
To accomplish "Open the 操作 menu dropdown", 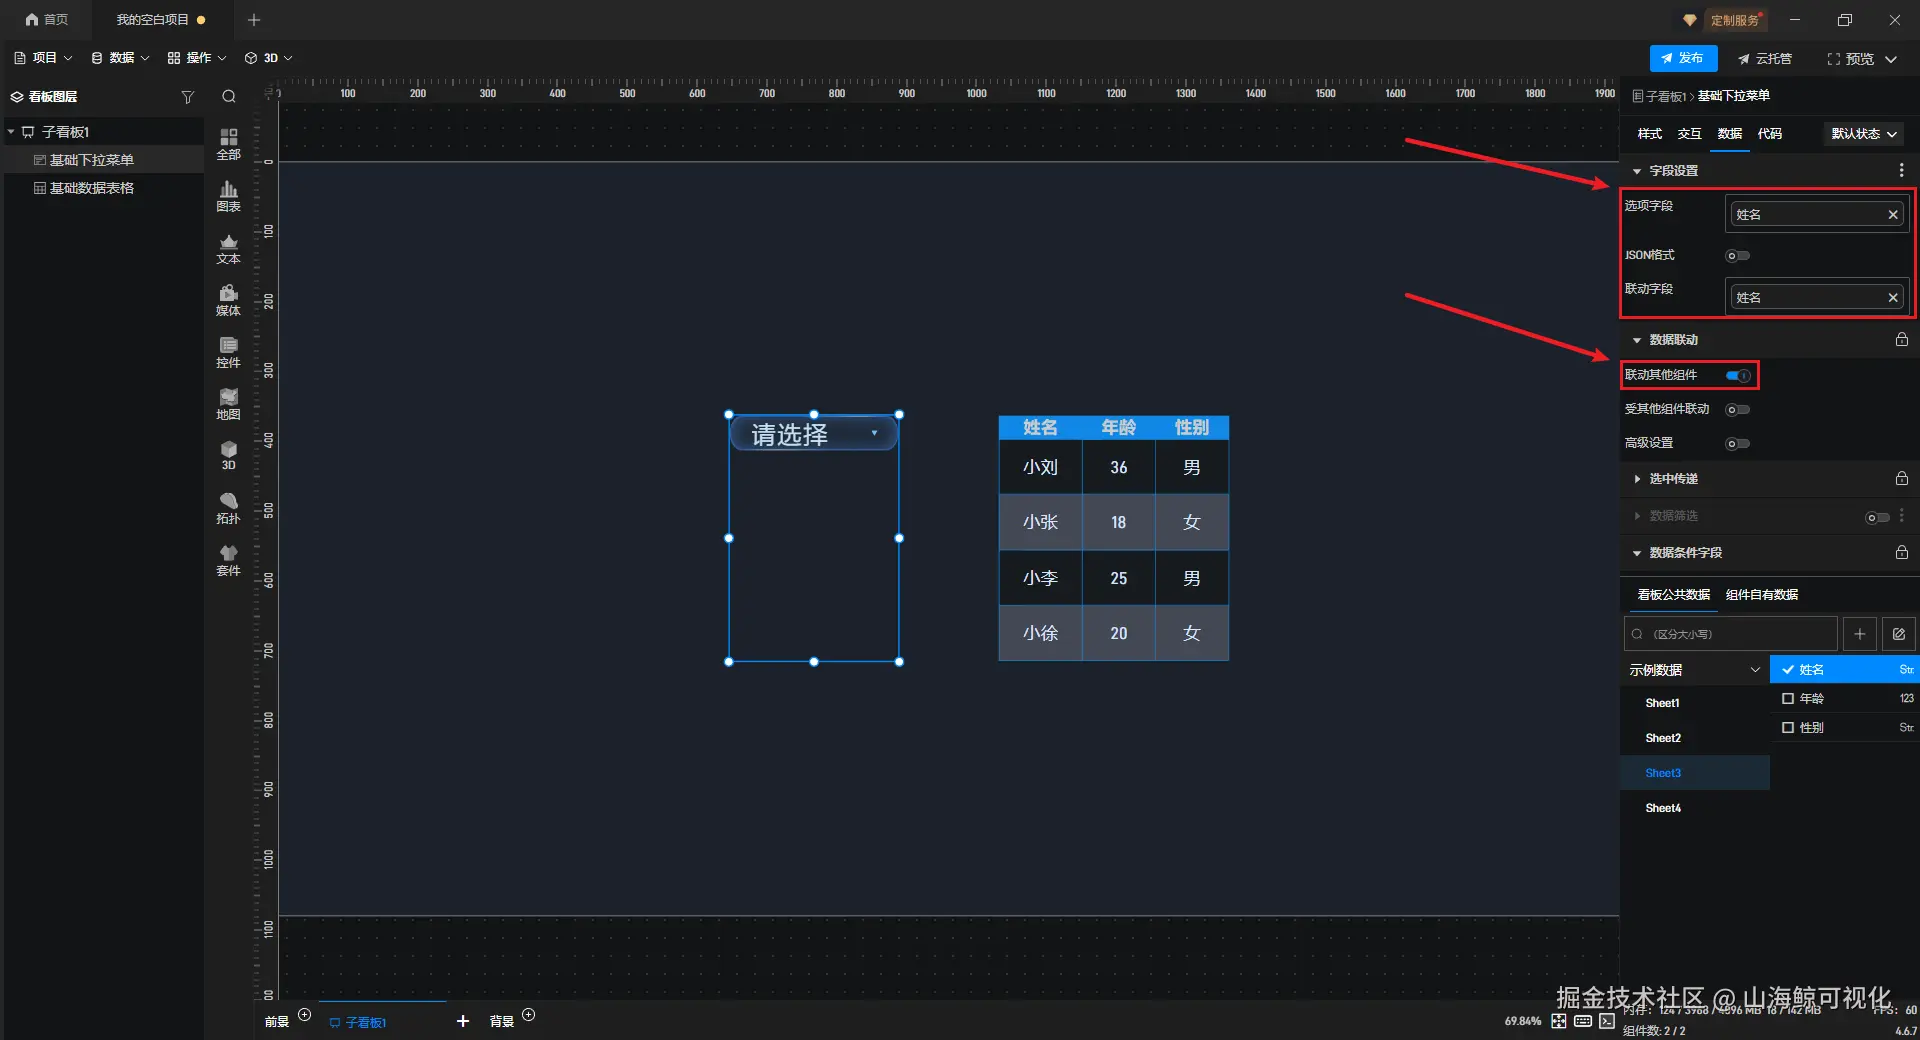I will [197, 58].
